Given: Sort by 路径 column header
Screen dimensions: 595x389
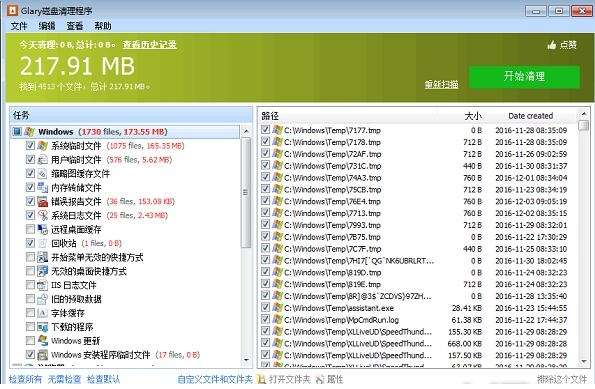Looking at the screenshot, I should (270, 116).
